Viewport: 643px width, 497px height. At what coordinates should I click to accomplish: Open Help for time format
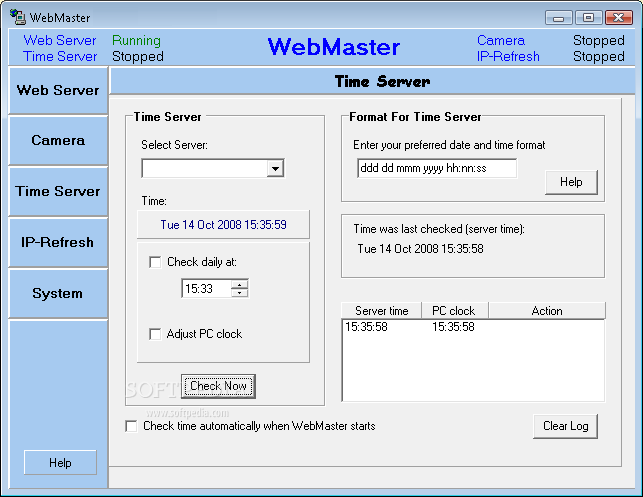click(x=571, y=182)
